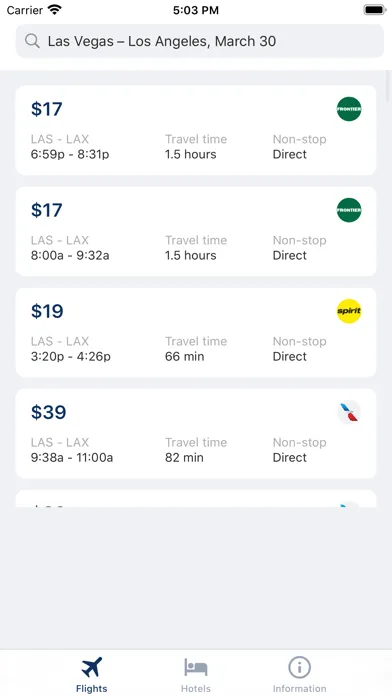Check the battery status icon
This screenshot has height=696, width=392.
pyautogui.click(x=374, y=10)
